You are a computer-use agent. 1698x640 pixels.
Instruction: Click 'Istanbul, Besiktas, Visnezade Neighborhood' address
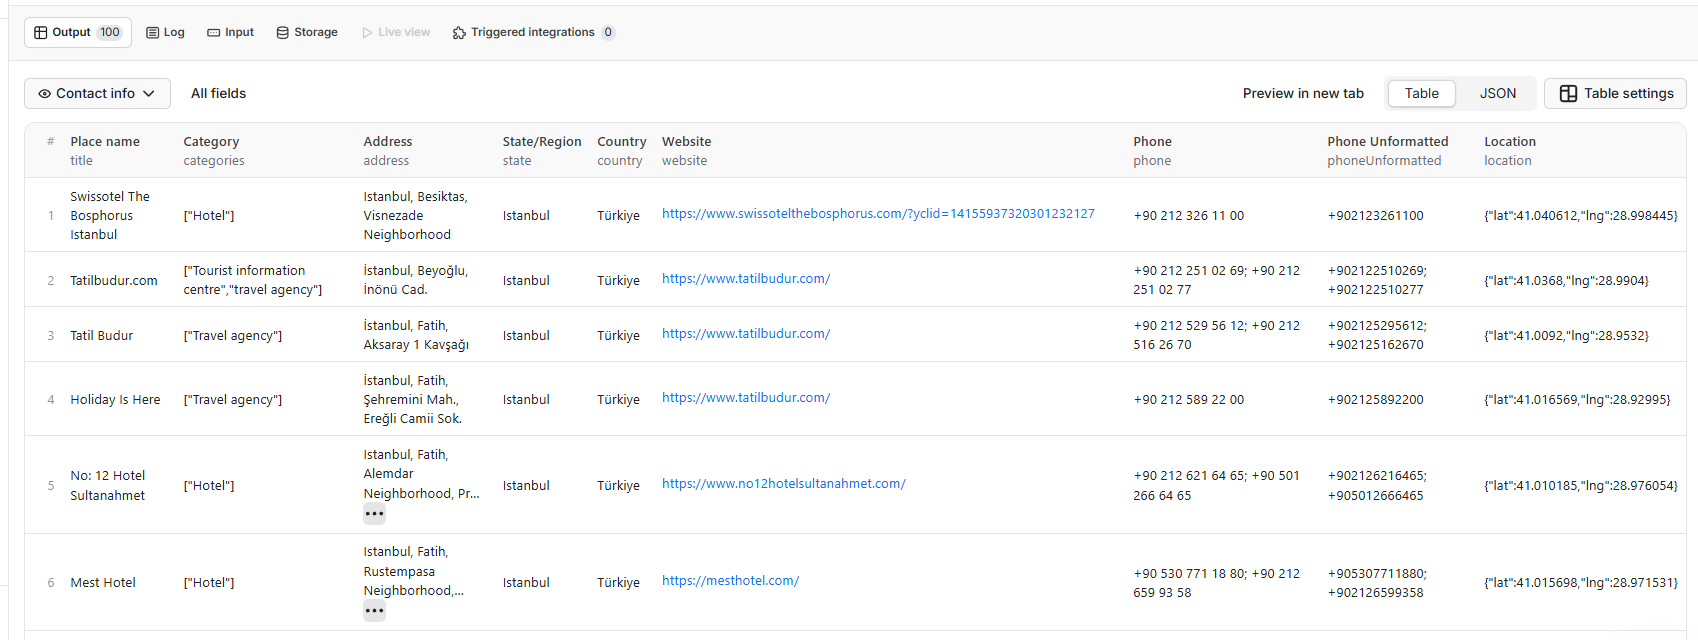[x=416, y=216]
